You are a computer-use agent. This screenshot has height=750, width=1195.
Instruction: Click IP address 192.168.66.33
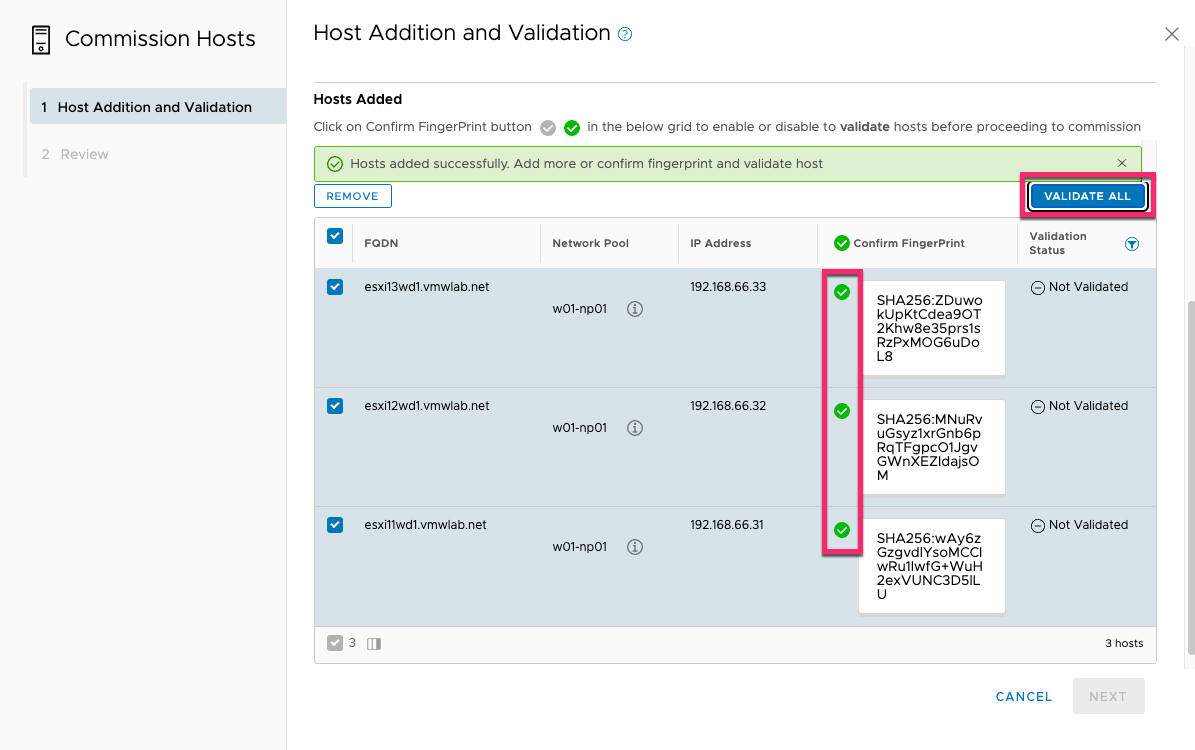728,287
